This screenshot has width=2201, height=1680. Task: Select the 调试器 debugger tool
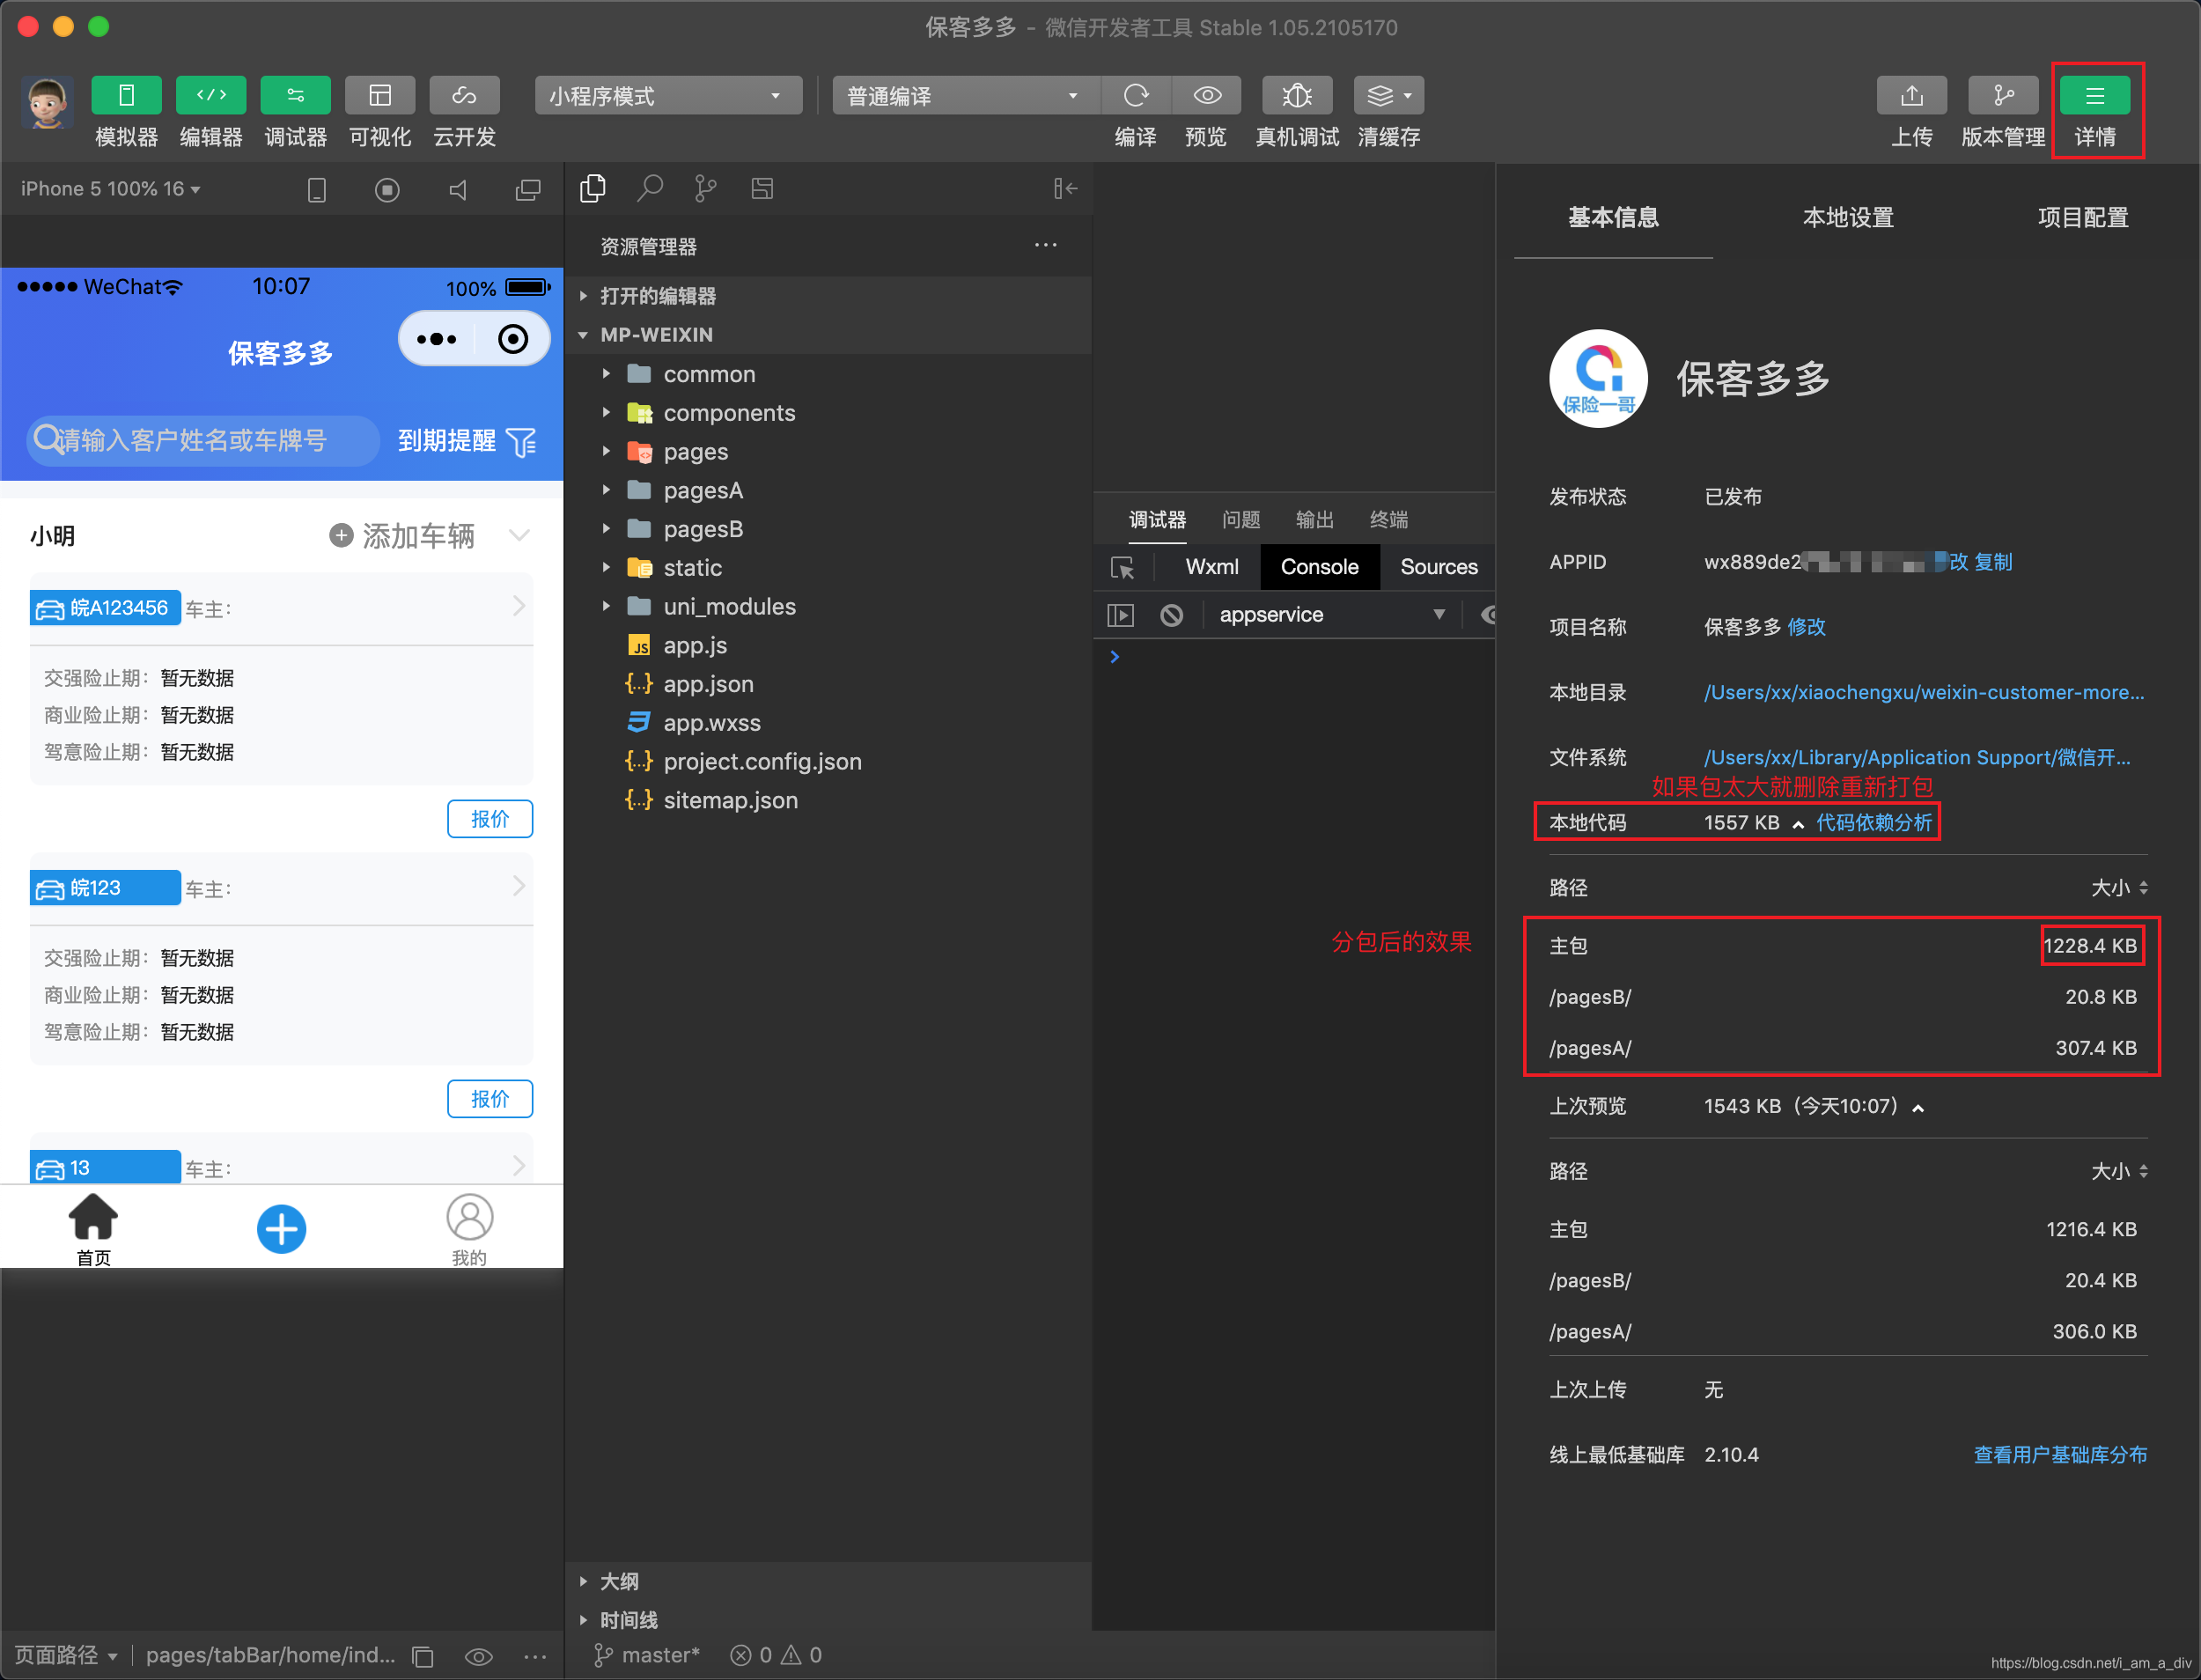[x=295, y=95]
